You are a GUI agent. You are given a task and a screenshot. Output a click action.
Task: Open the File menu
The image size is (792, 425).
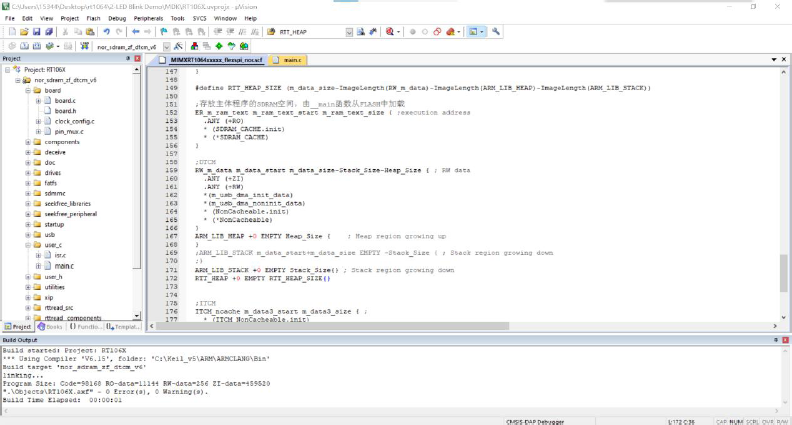click(10, 18)
